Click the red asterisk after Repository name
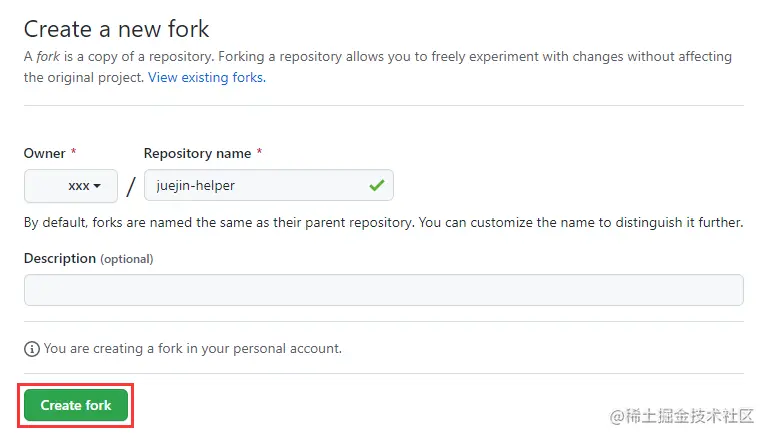The width and height of the screenshot is (769, 440). pos(260,153)
